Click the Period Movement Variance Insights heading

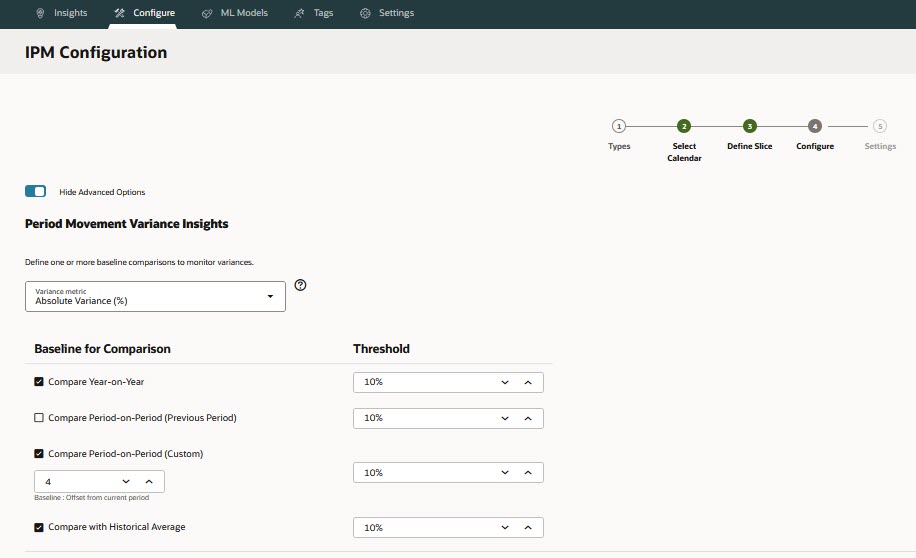pyautogui.click(x=126, y=224)
